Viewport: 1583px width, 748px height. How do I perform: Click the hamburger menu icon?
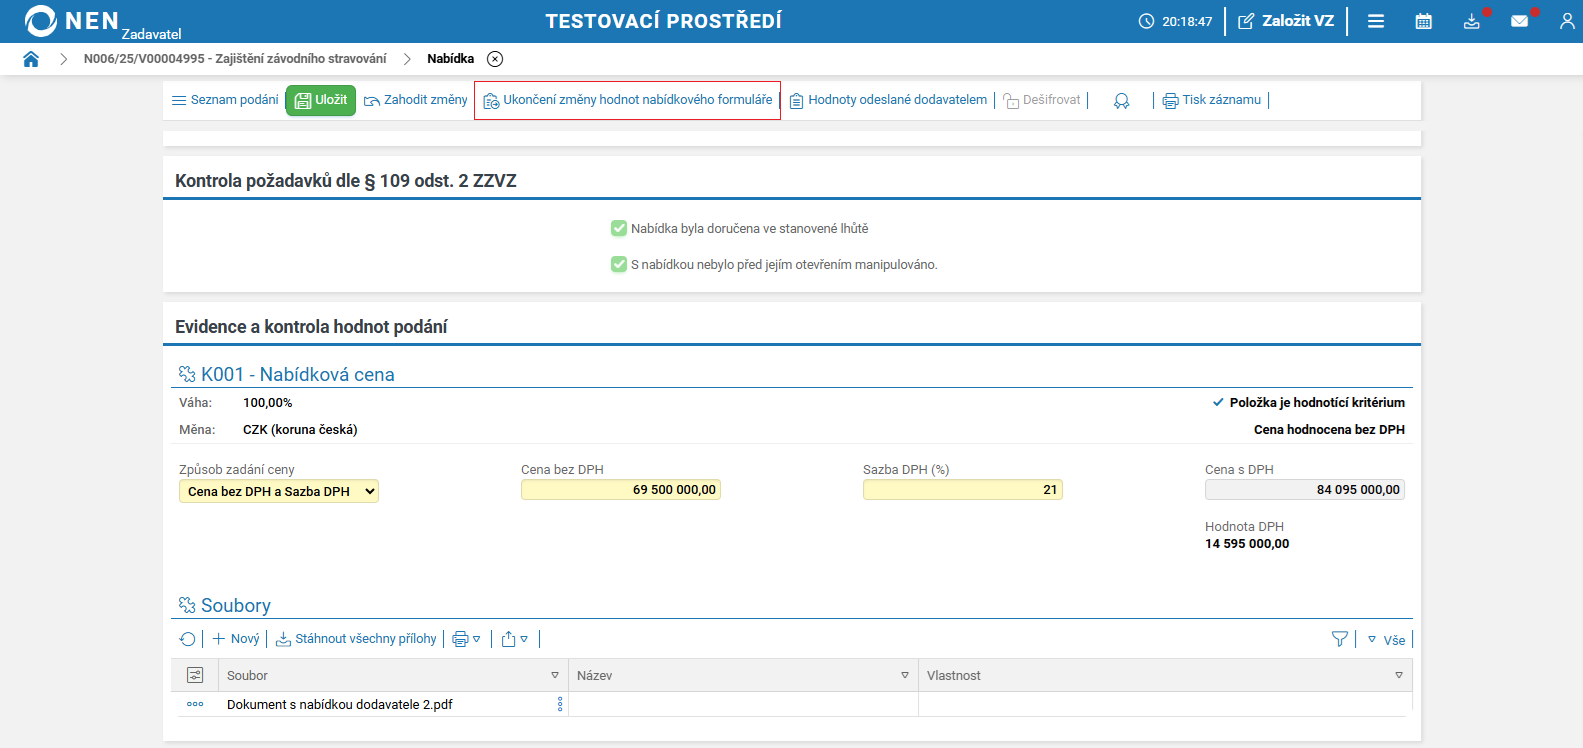pos(1376,21)
